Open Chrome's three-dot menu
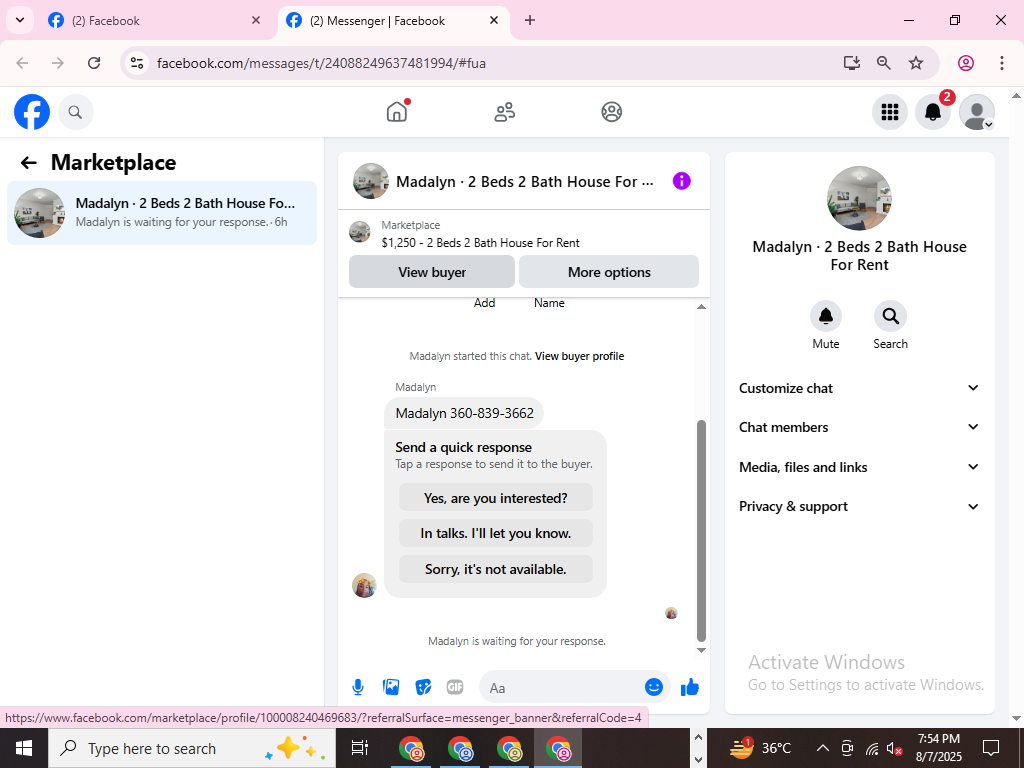 (x=1002, y=63)
